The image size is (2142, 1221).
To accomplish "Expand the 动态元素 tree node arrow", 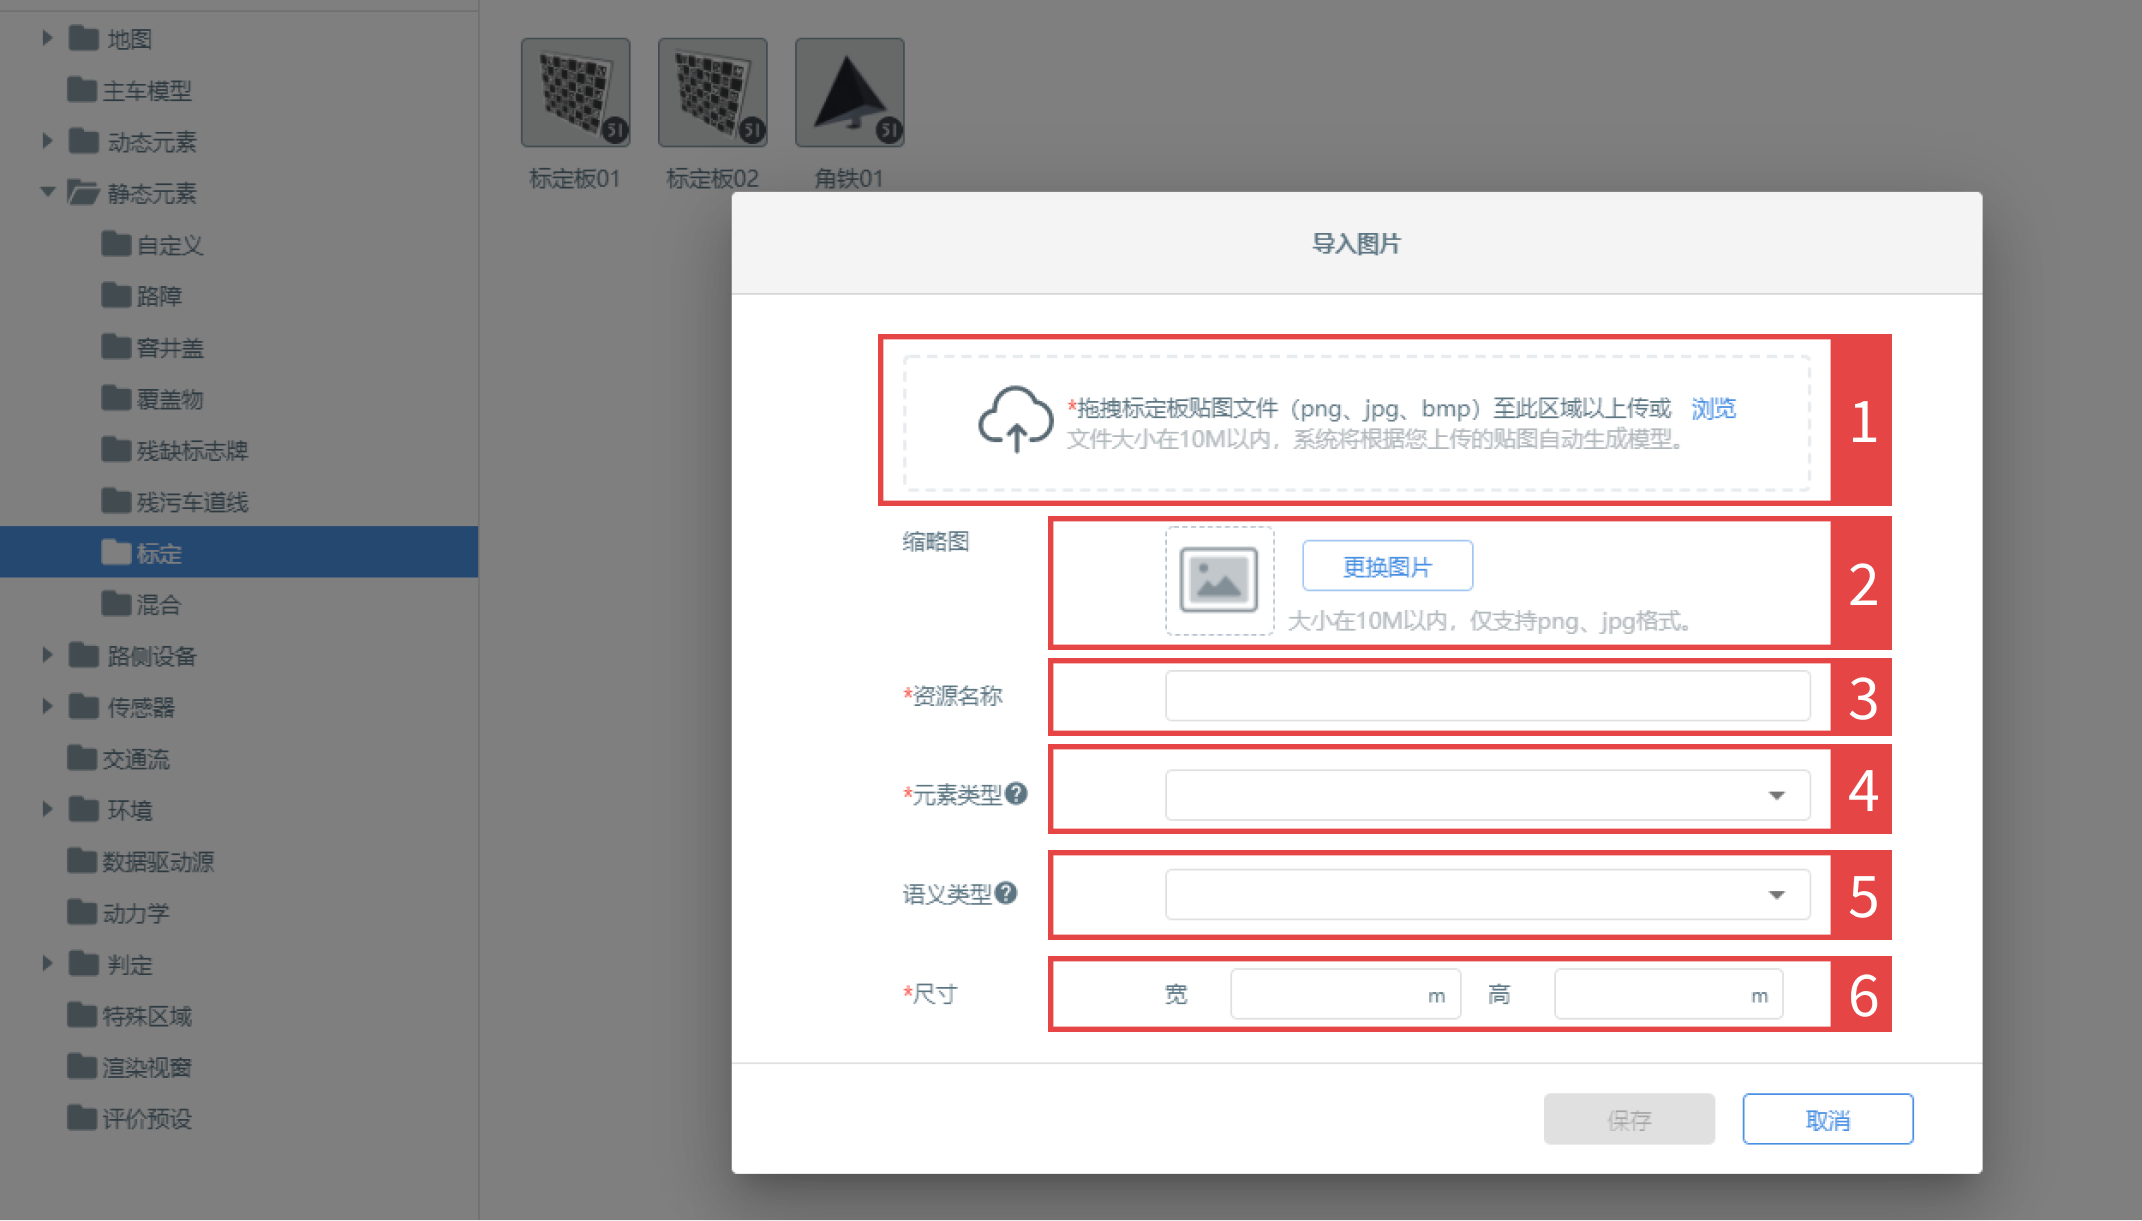I will click(x=47, y=141).
